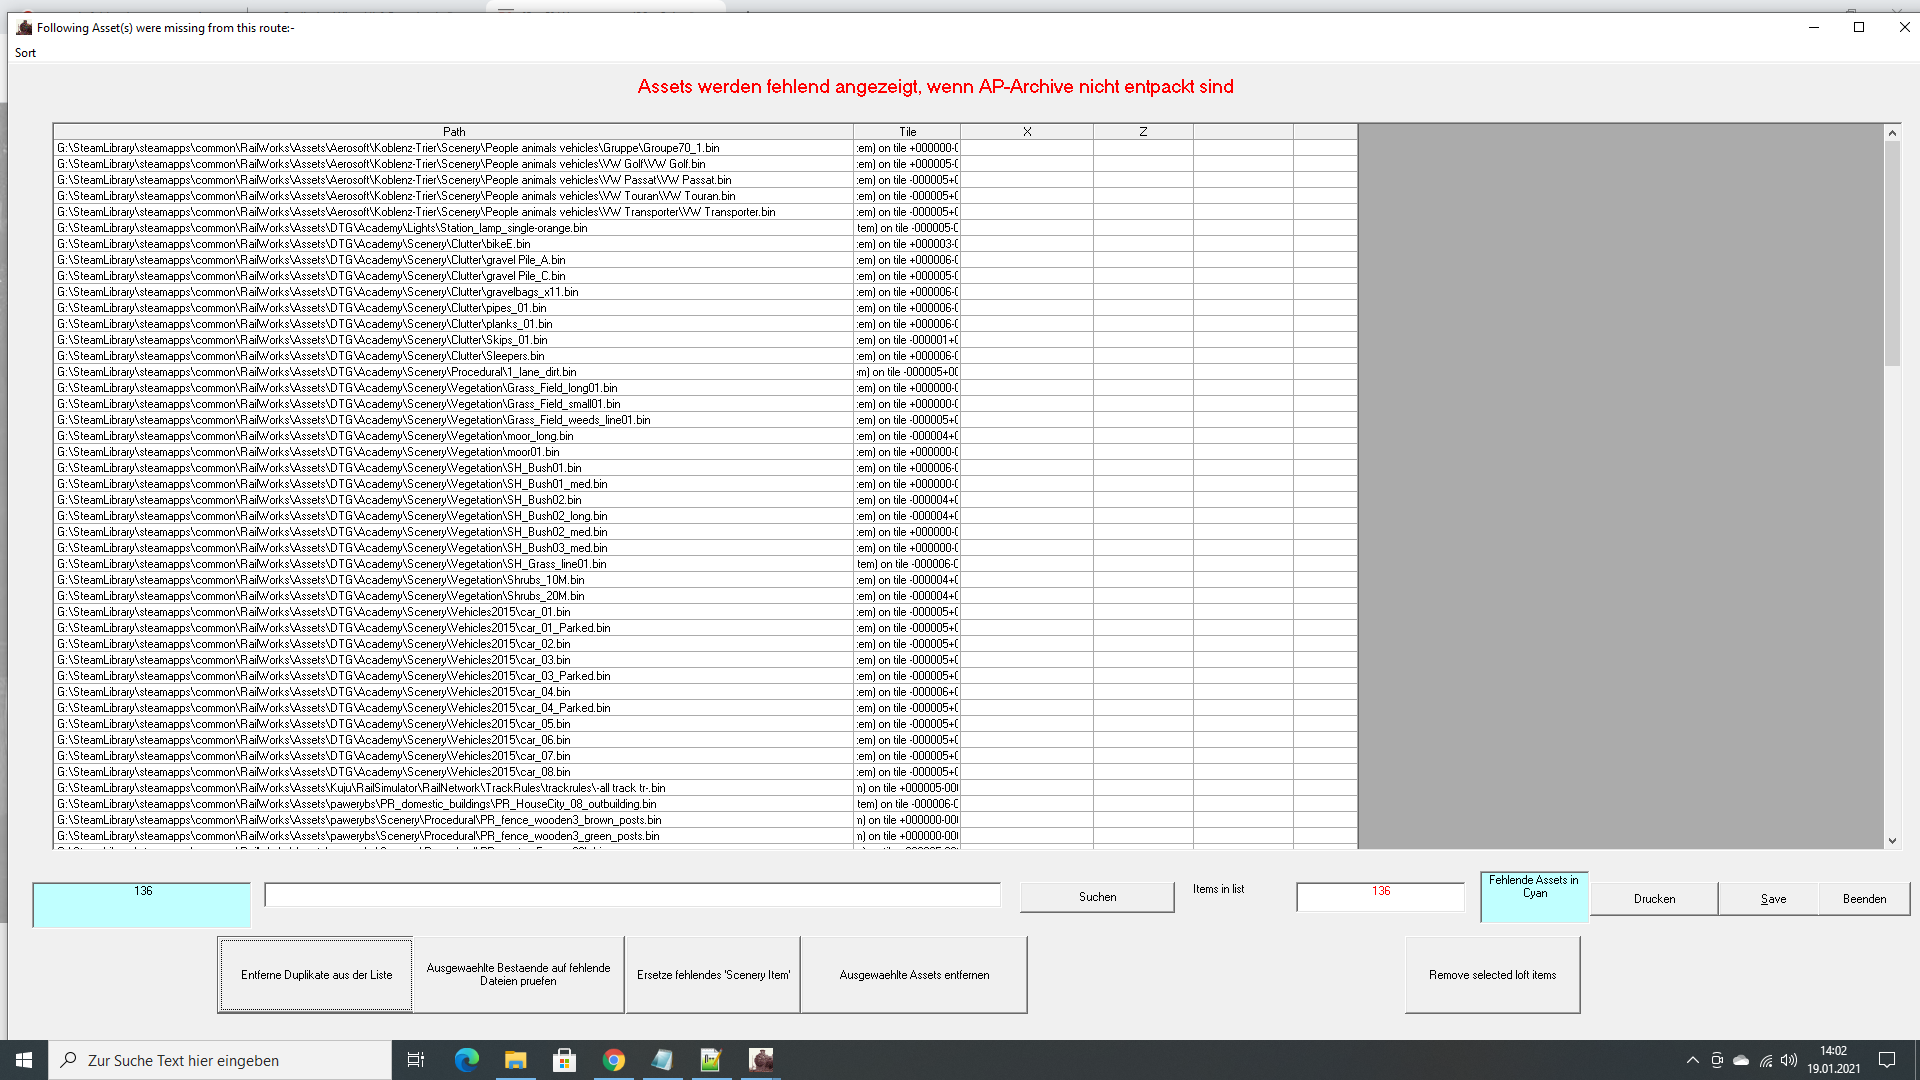
Task: Click 'Entferne Duplikate aus der Liste' button
Action: [x=316, y=975]
